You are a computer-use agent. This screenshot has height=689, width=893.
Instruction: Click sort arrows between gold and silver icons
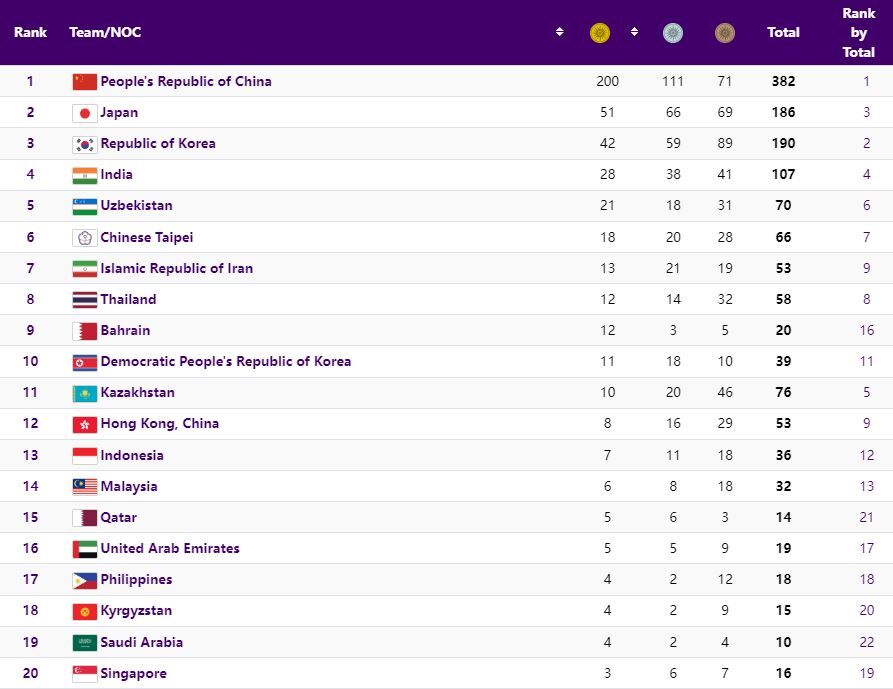pos(634,32)
